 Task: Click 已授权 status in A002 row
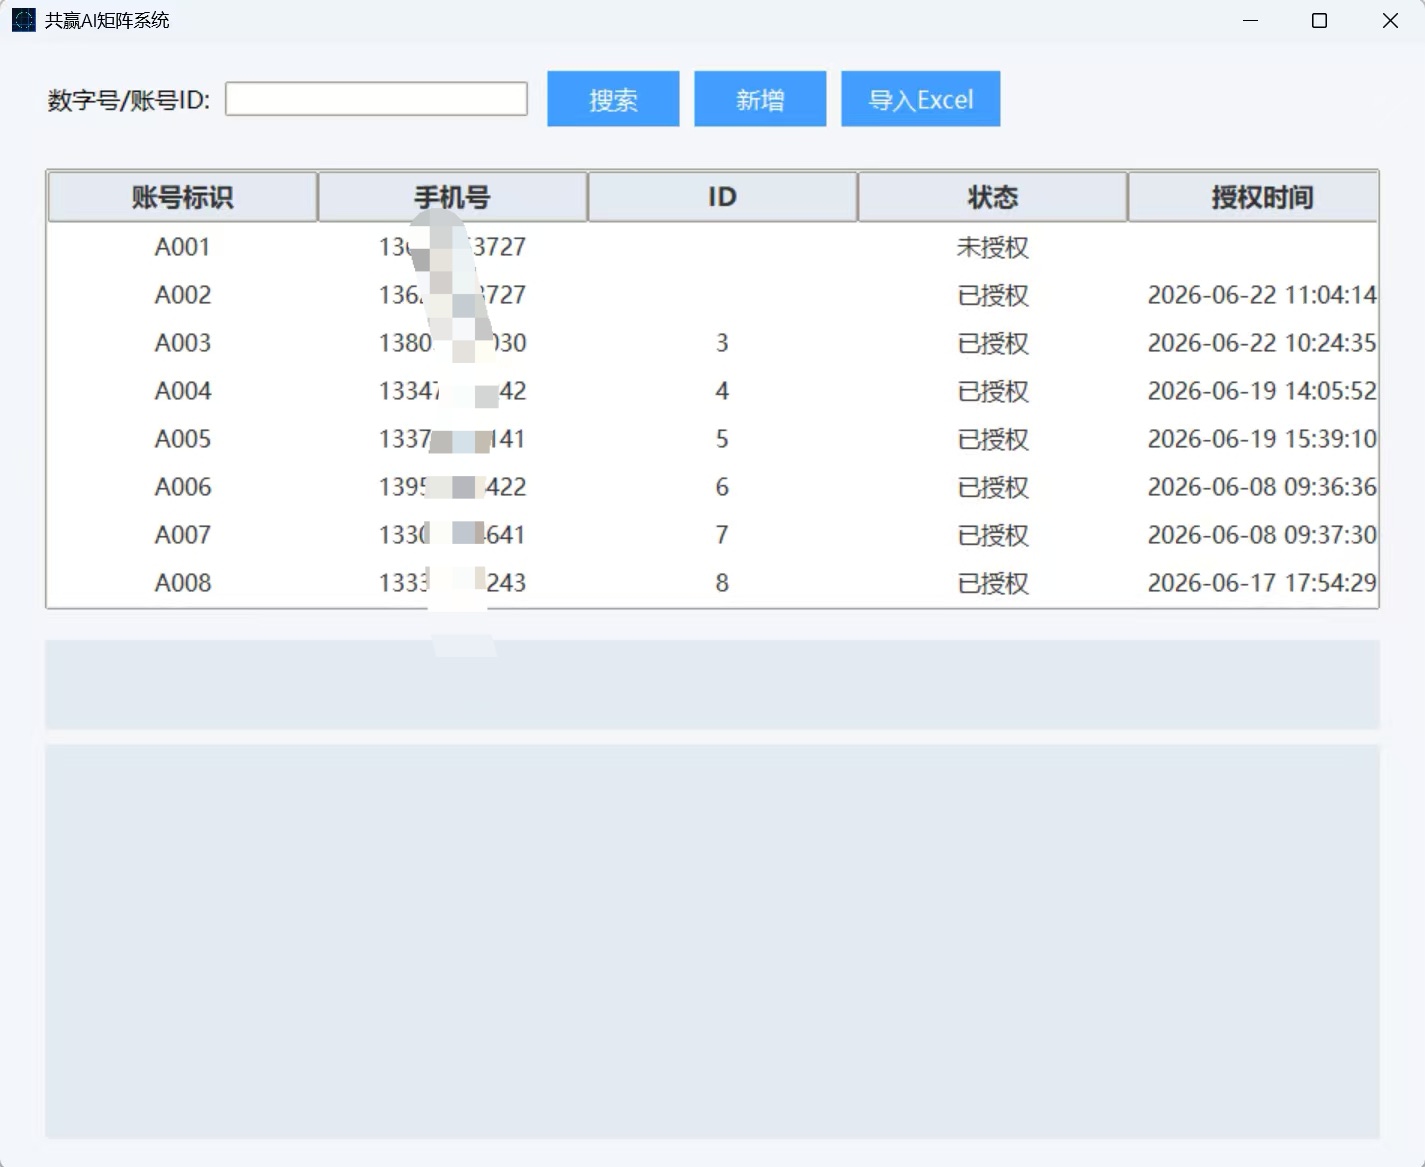[992, 295]
